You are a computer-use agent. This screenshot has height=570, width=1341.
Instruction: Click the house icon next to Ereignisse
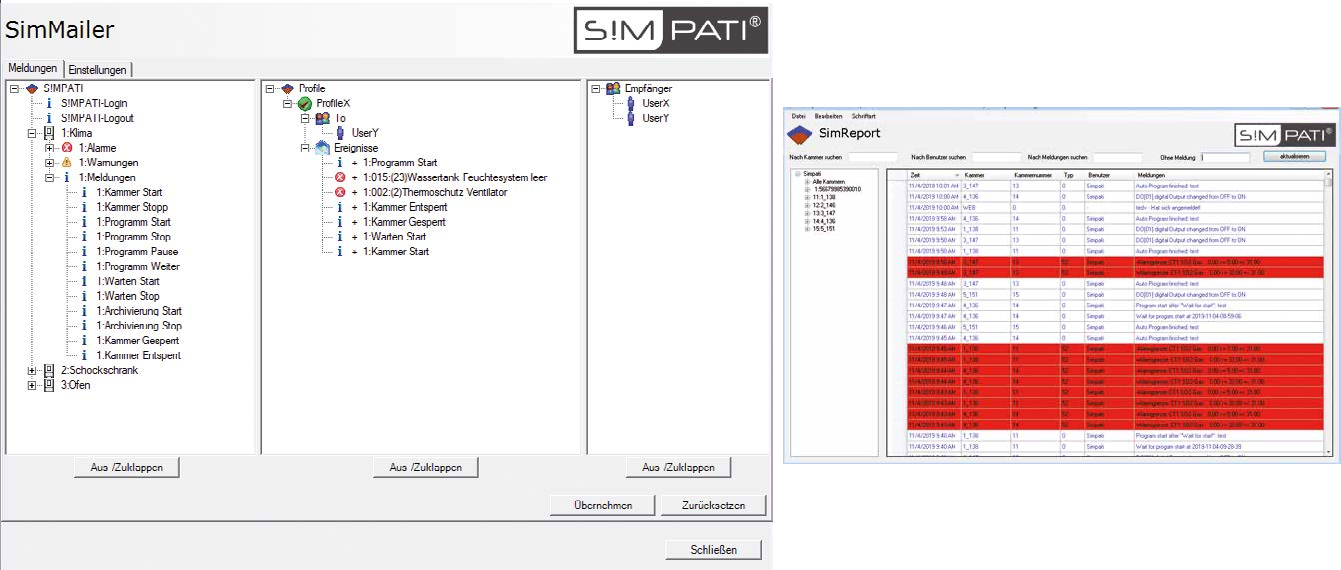(x=321, y=148)
